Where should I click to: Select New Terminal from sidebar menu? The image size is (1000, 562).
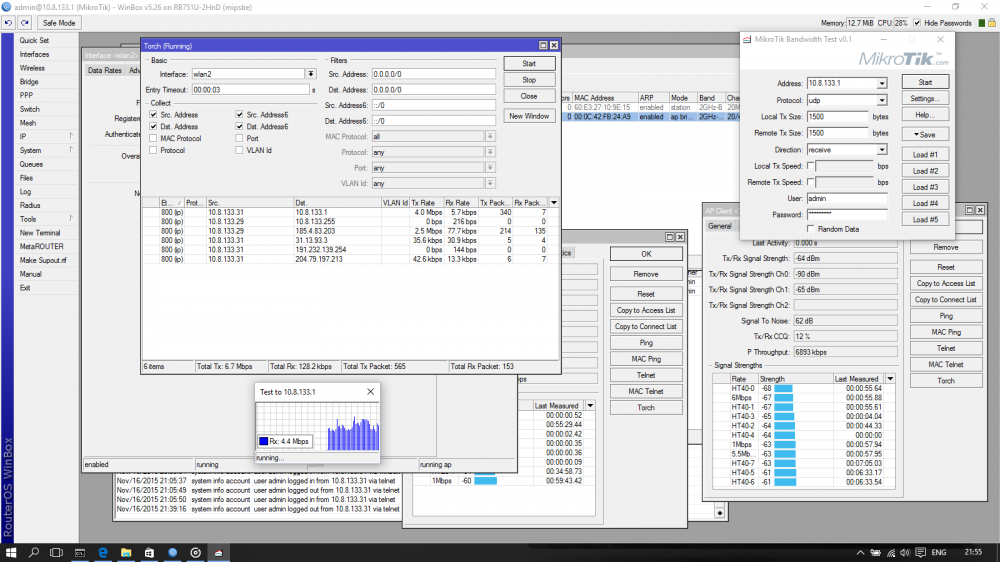click(x=40, y=232)
